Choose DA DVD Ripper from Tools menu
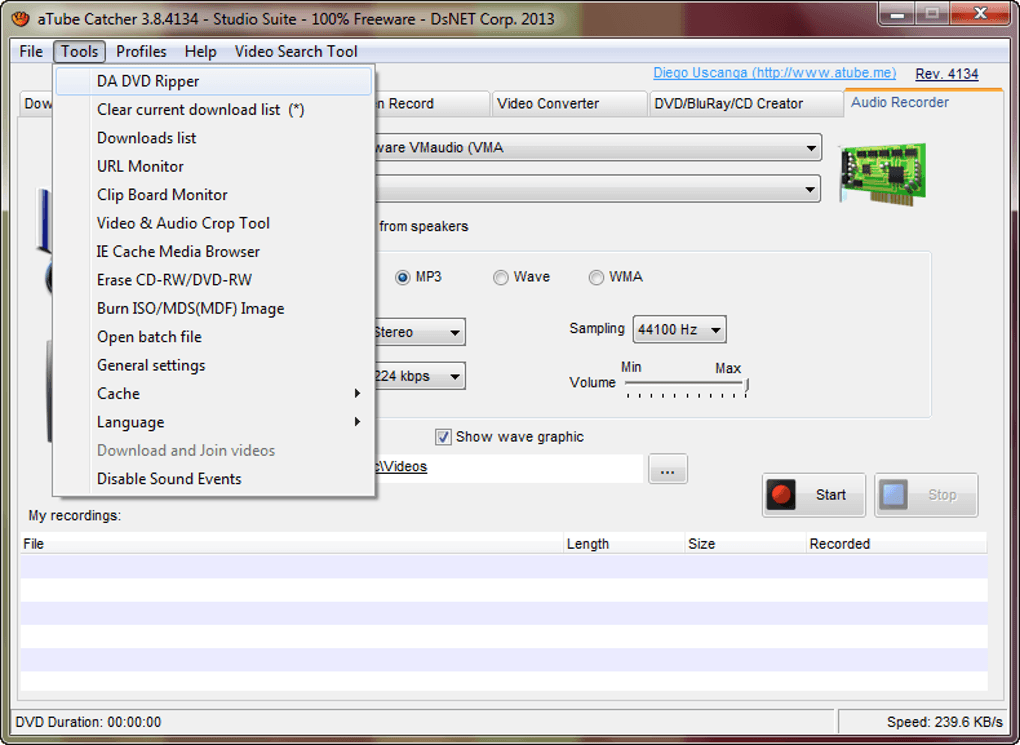 point(214,81)
